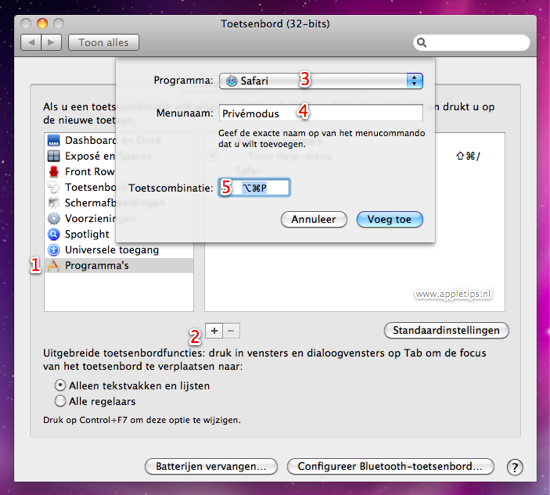Select the Alle regelaars radio button
The height and width of the screenshot is (495, 550).
60,401
